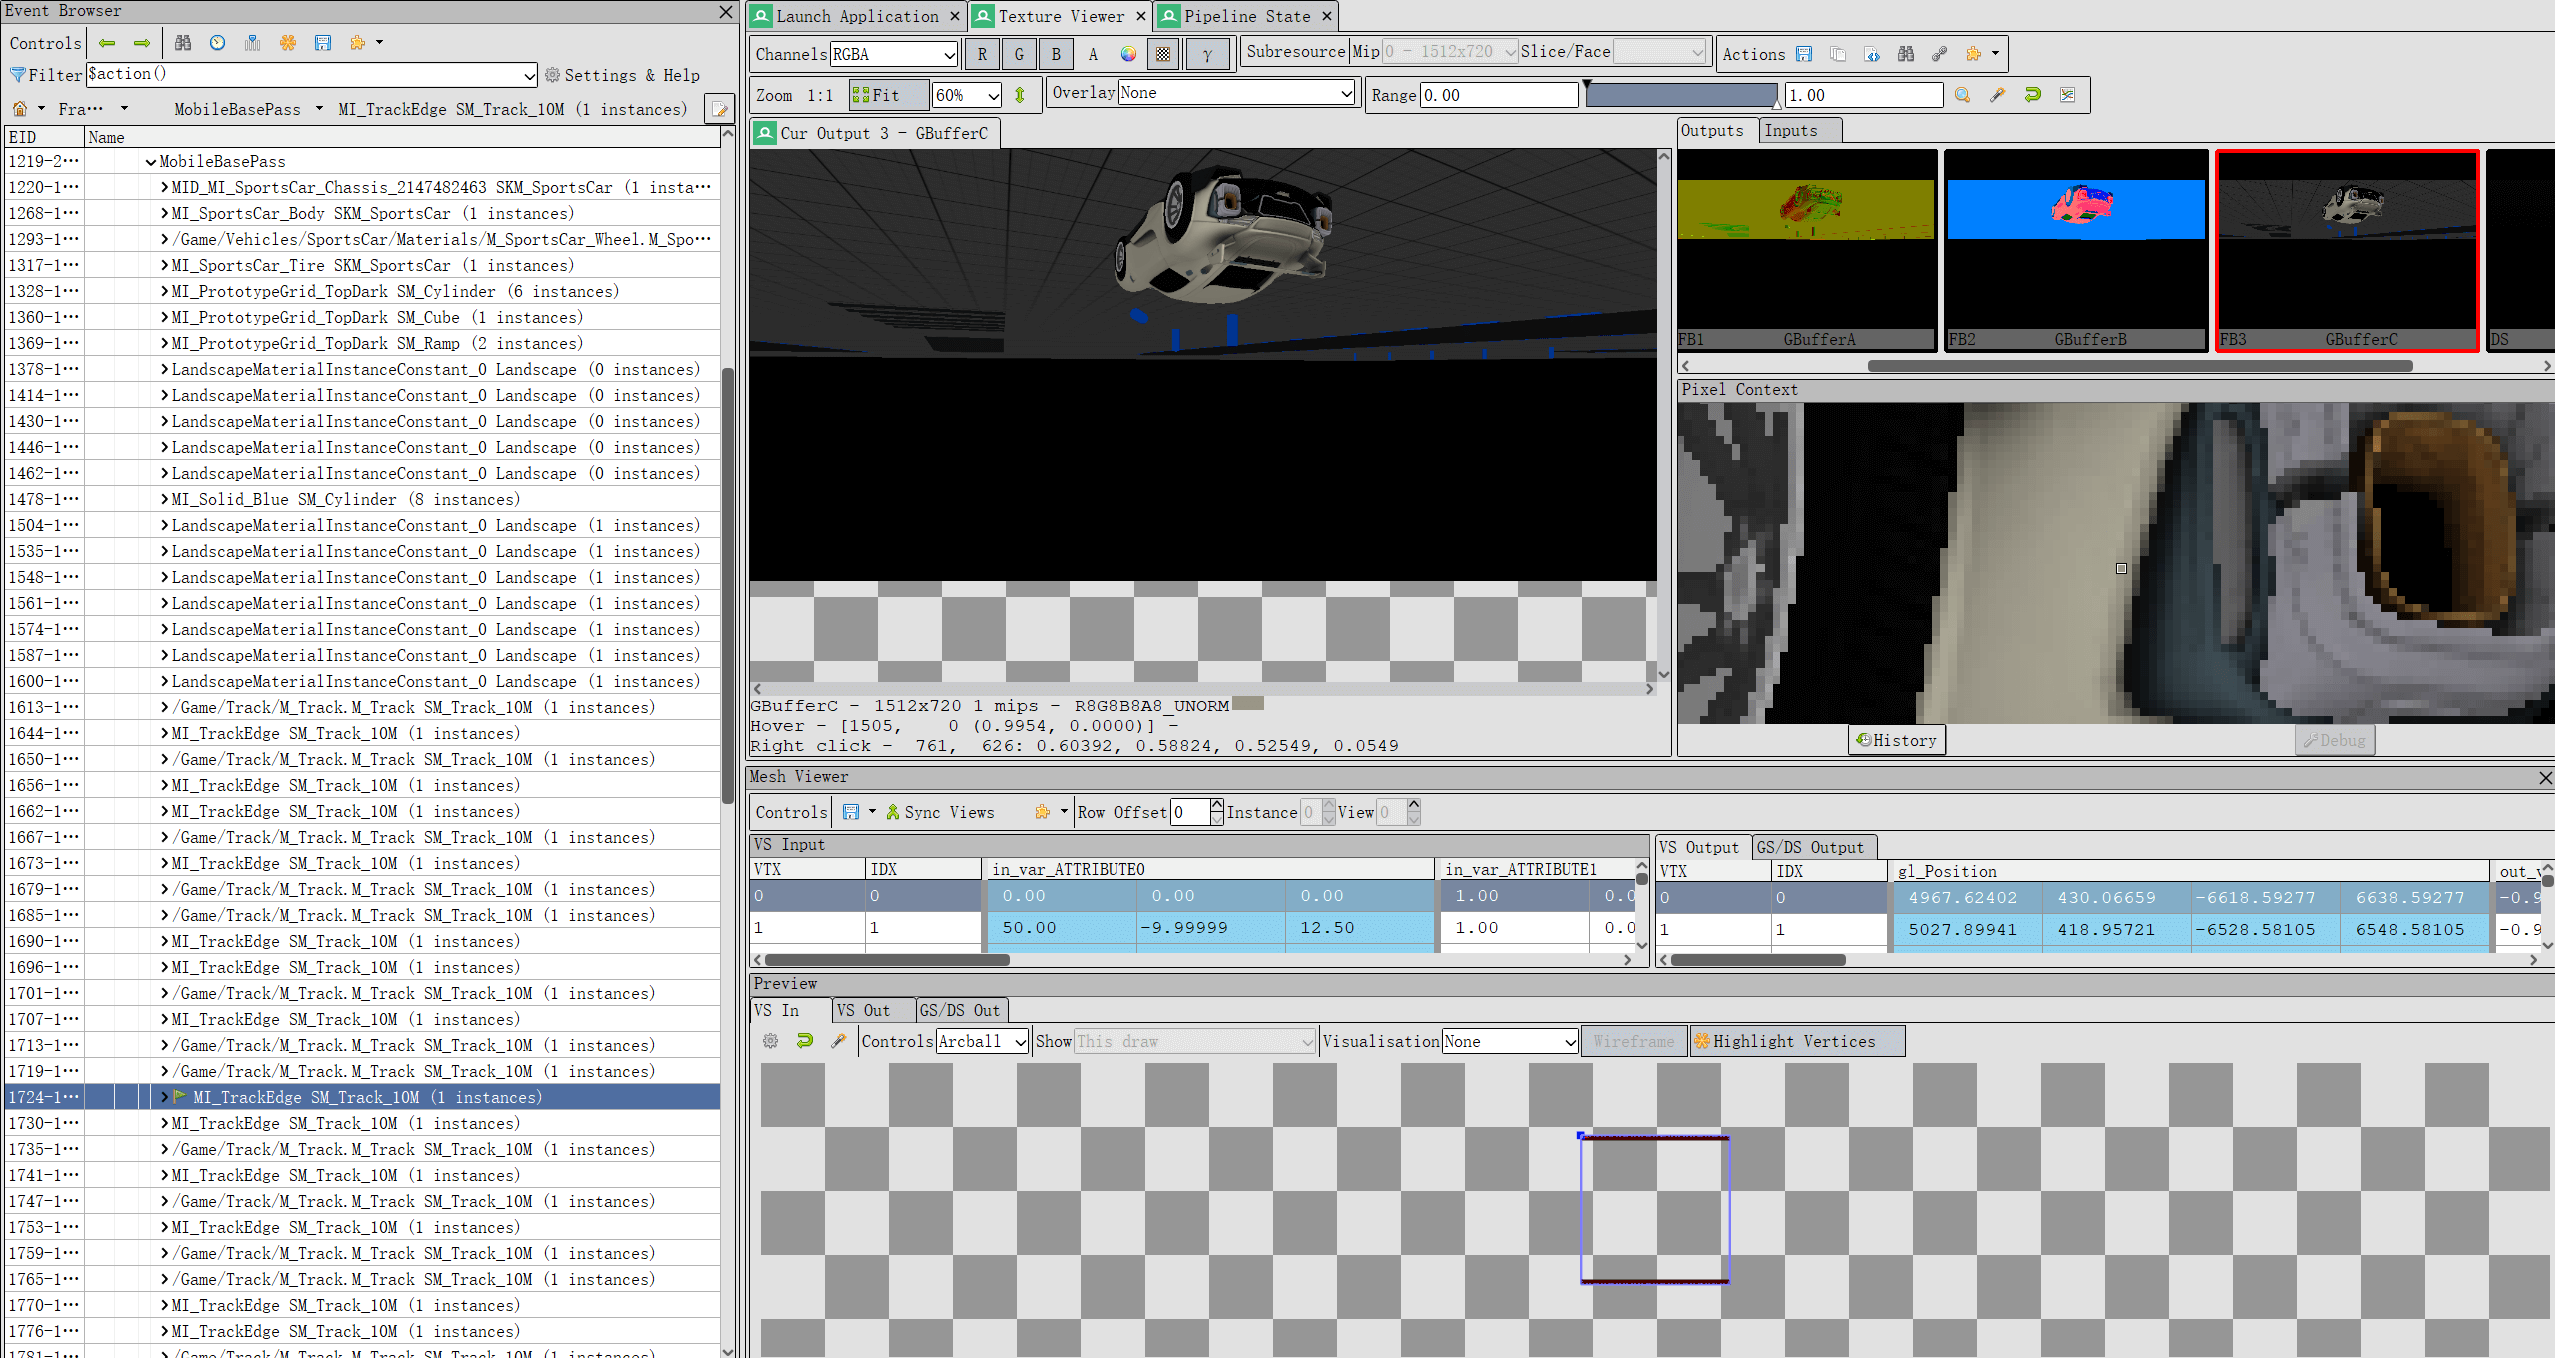Open the Overlay dropdown set to None
Viewport: 2555px width, 1358px height.
pyautogui.click(x=1235, y=93)
